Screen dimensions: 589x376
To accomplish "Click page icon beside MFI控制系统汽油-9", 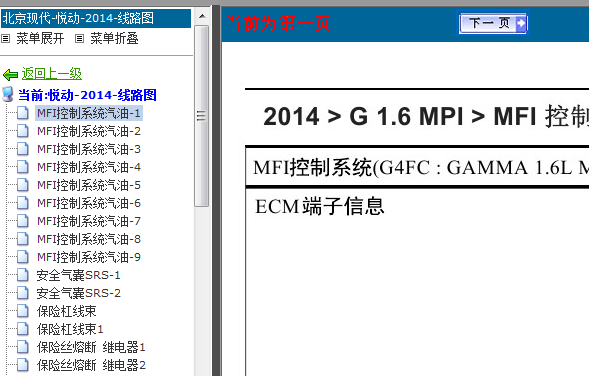I will tap(23, 257).
